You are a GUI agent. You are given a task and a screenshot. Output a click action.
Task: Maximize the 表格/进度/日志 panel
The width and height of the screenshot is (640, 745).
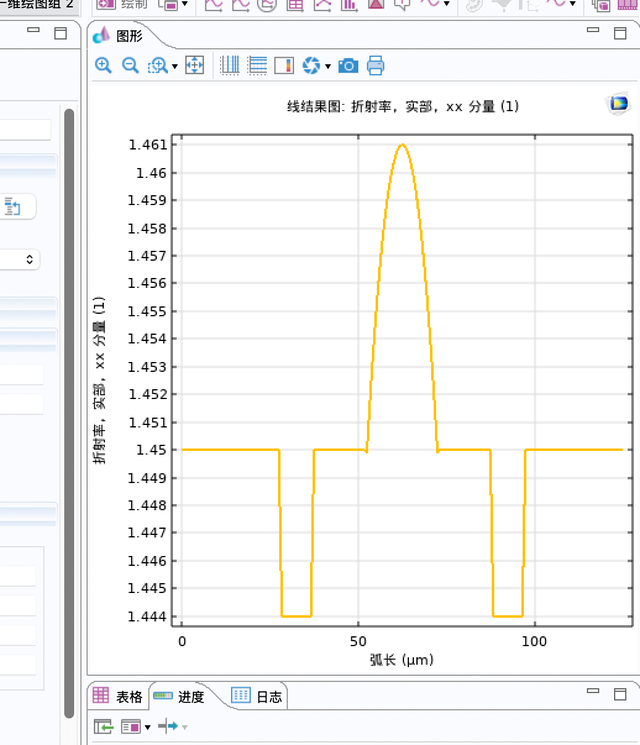(x=620, y=694)
